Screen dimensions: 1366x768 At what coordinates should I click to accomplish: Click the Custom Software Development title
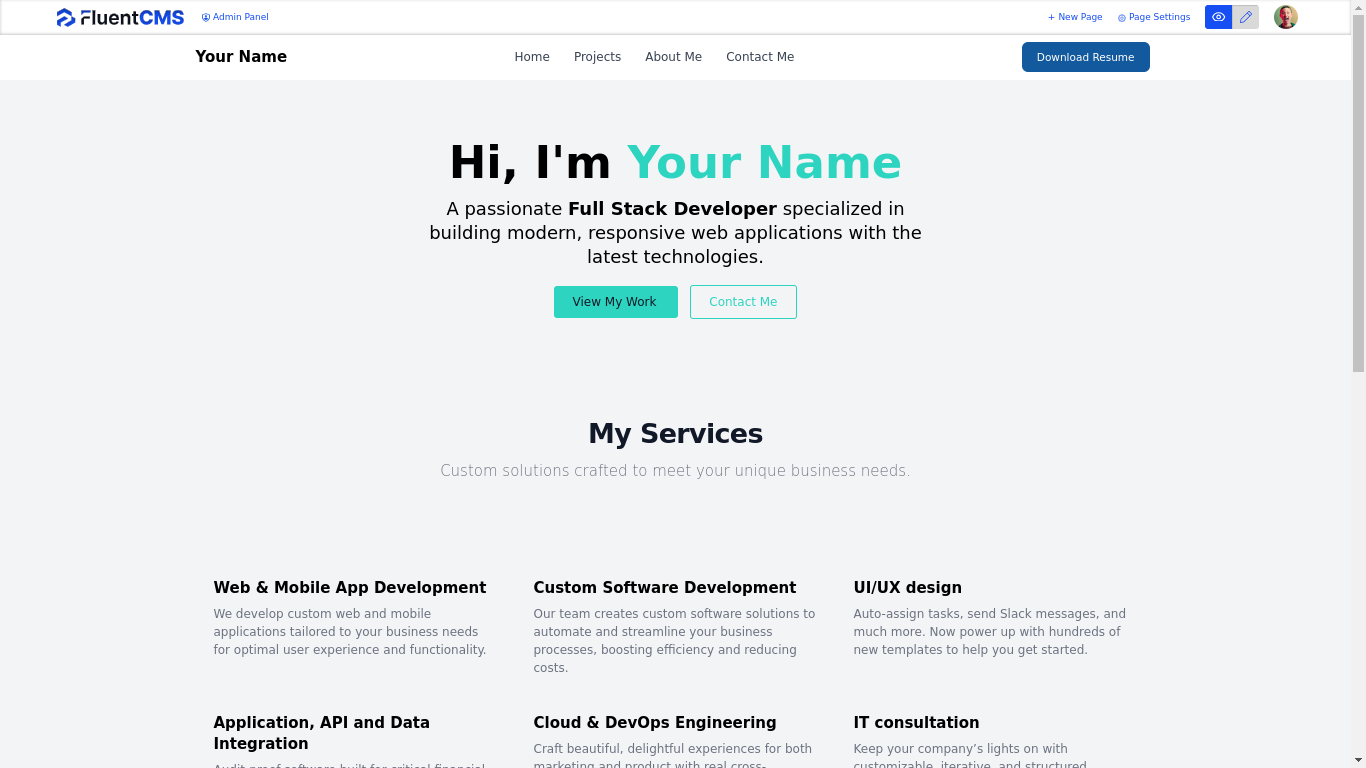(665, 587)
